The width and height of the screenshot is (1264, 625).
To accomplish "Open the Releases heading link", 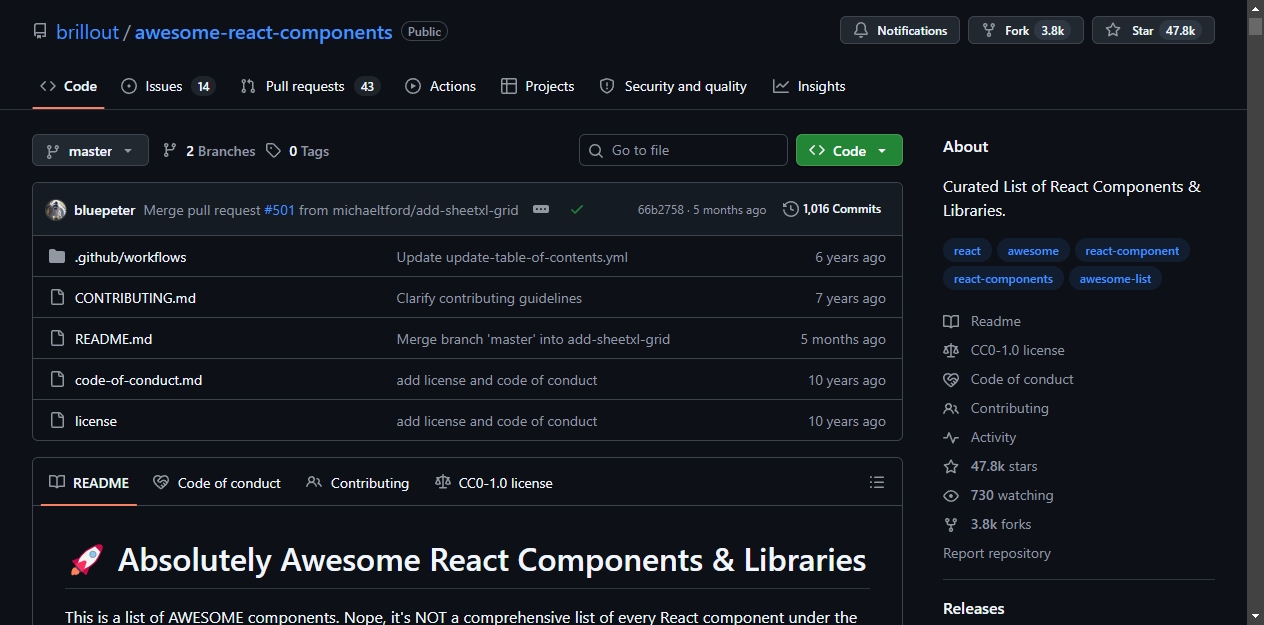I will click(974, 608).
